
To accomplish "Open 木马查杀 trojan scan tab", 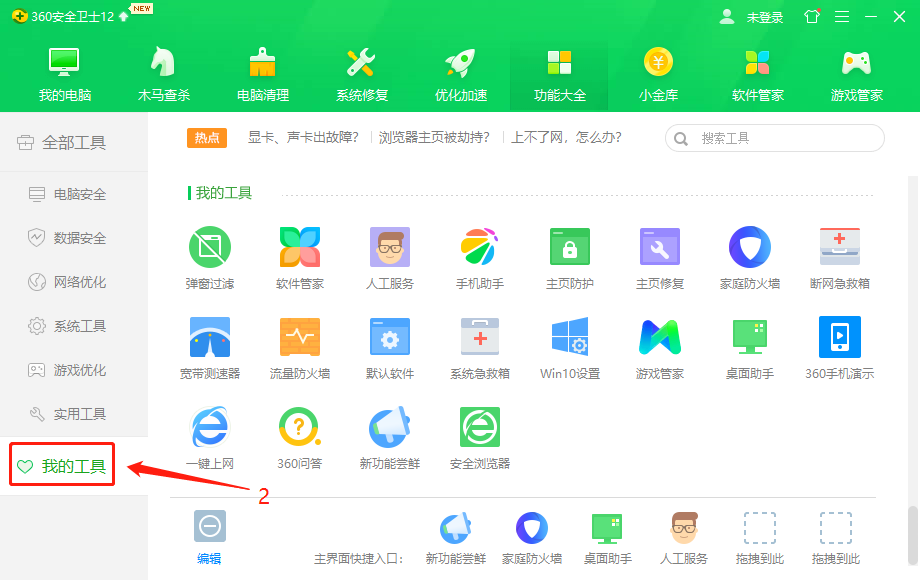I will tap(164, 74).
